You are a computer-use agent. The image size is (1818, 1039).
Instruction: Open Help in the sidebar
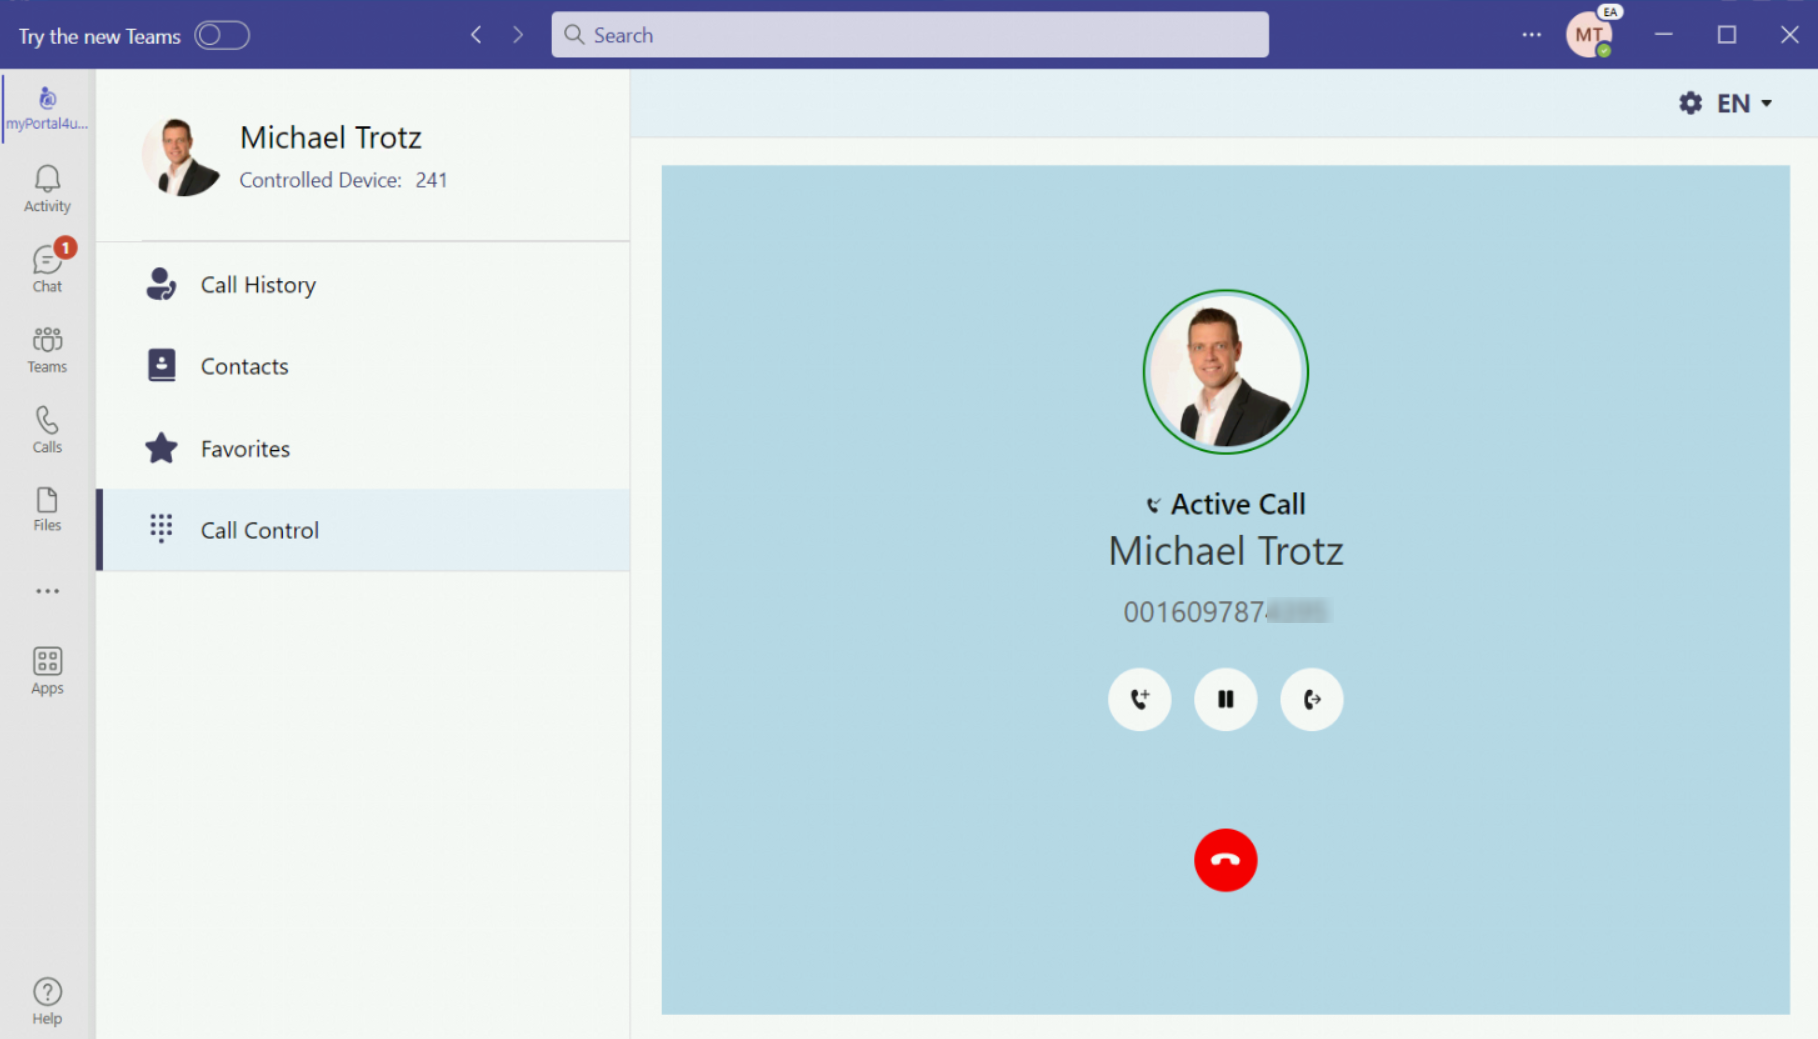click(x=47, y=1001)
